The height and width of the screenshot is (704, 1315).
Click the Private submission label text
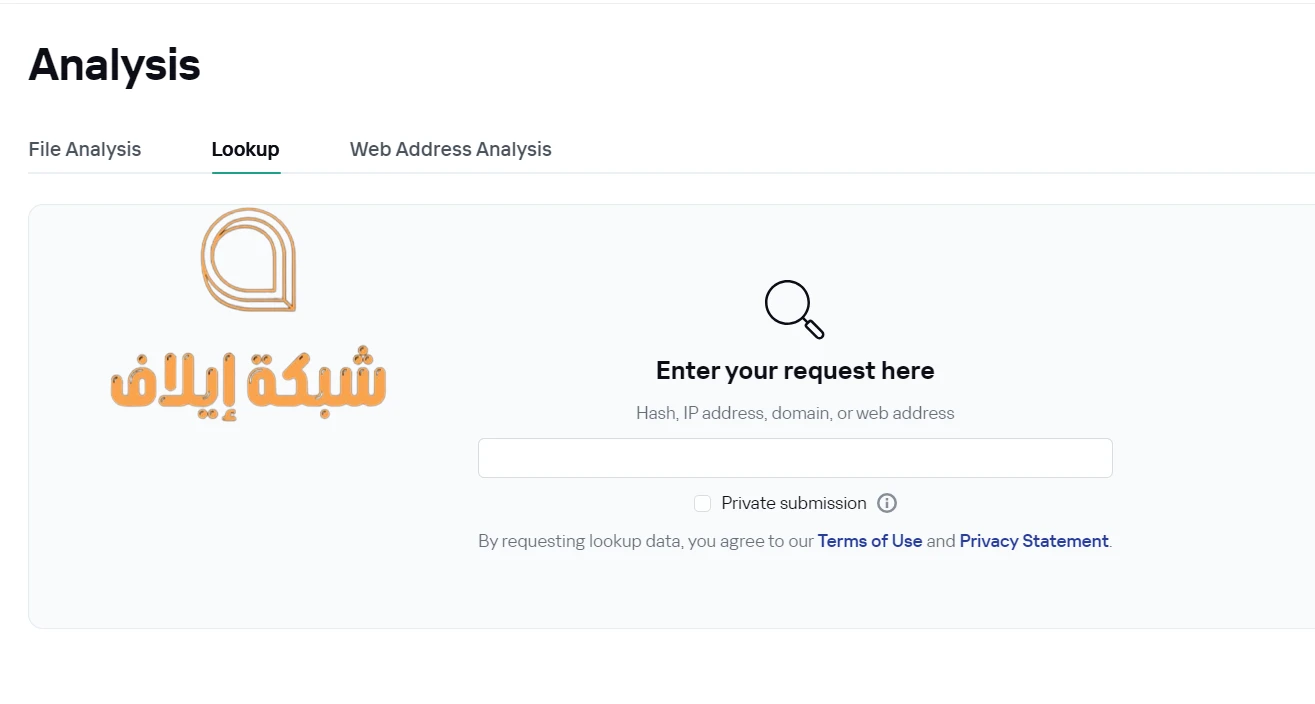coord(794,503)
